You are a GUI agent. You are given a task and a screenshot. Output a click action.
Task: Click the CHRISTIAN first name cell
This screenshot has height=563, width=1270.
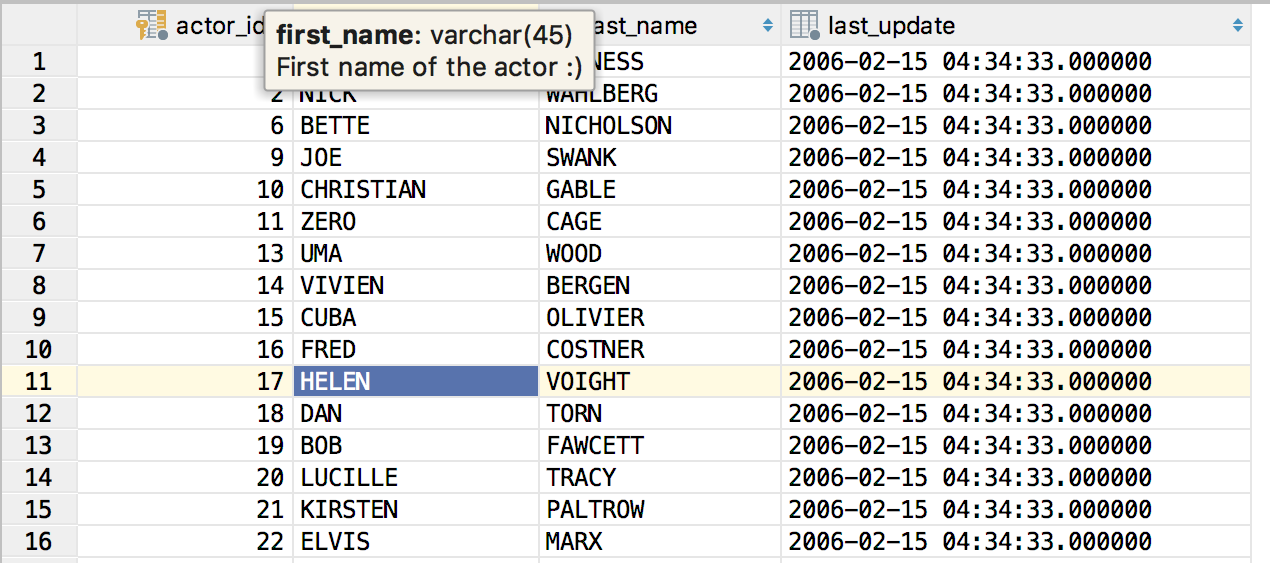click(415, 189)
